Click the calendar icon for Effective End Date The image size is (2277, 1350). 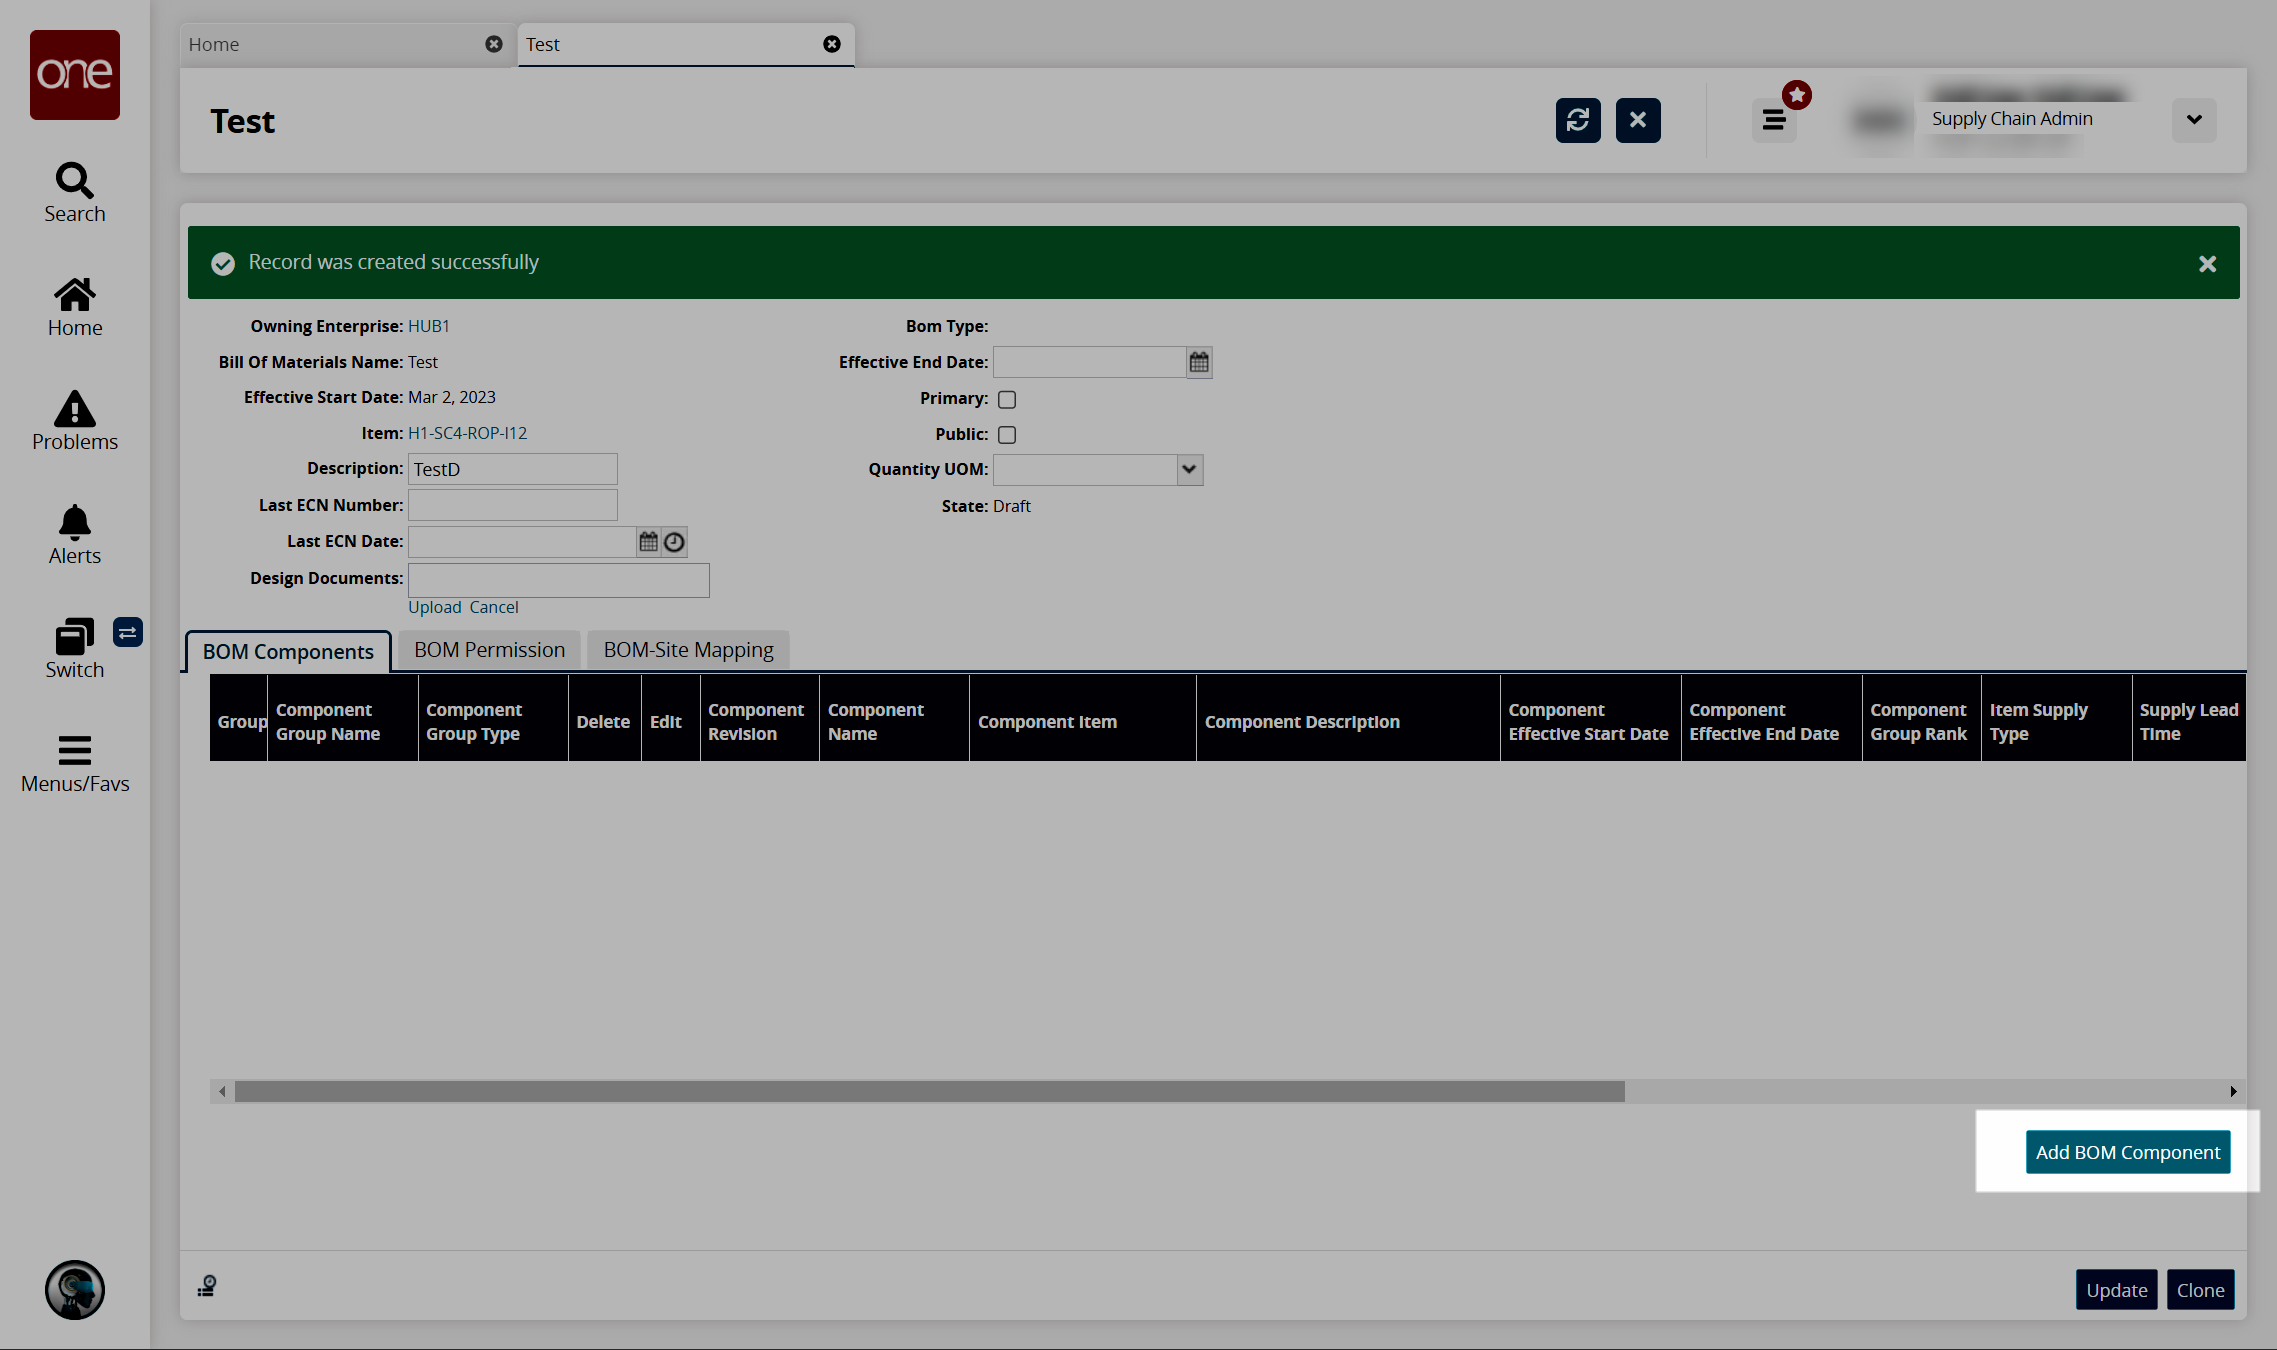click(1200, 363)
